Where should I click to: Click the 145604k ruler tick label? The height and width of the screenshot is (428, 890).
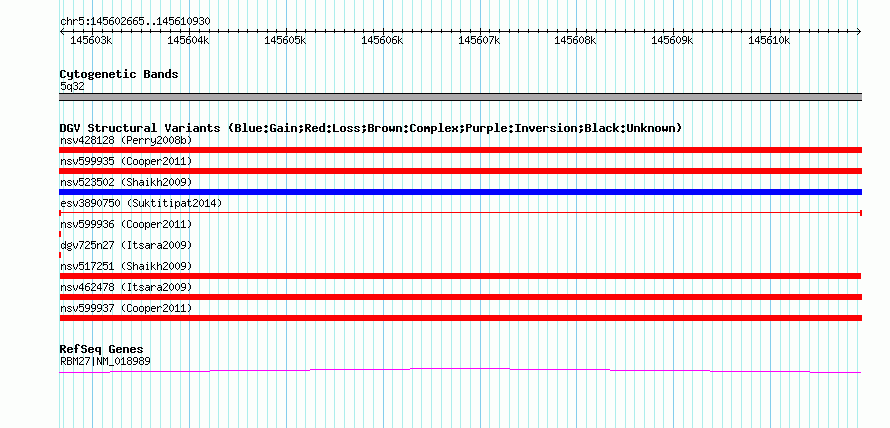(188, 41)
